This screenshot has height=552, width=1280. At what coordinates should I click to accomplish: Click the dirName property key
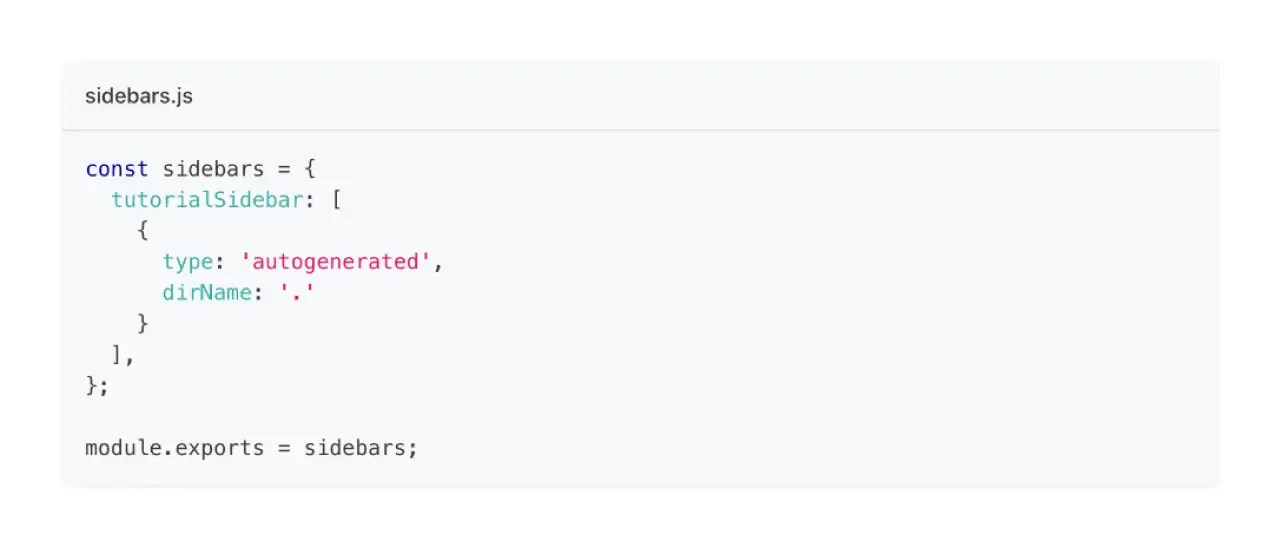tap(207, 293)
